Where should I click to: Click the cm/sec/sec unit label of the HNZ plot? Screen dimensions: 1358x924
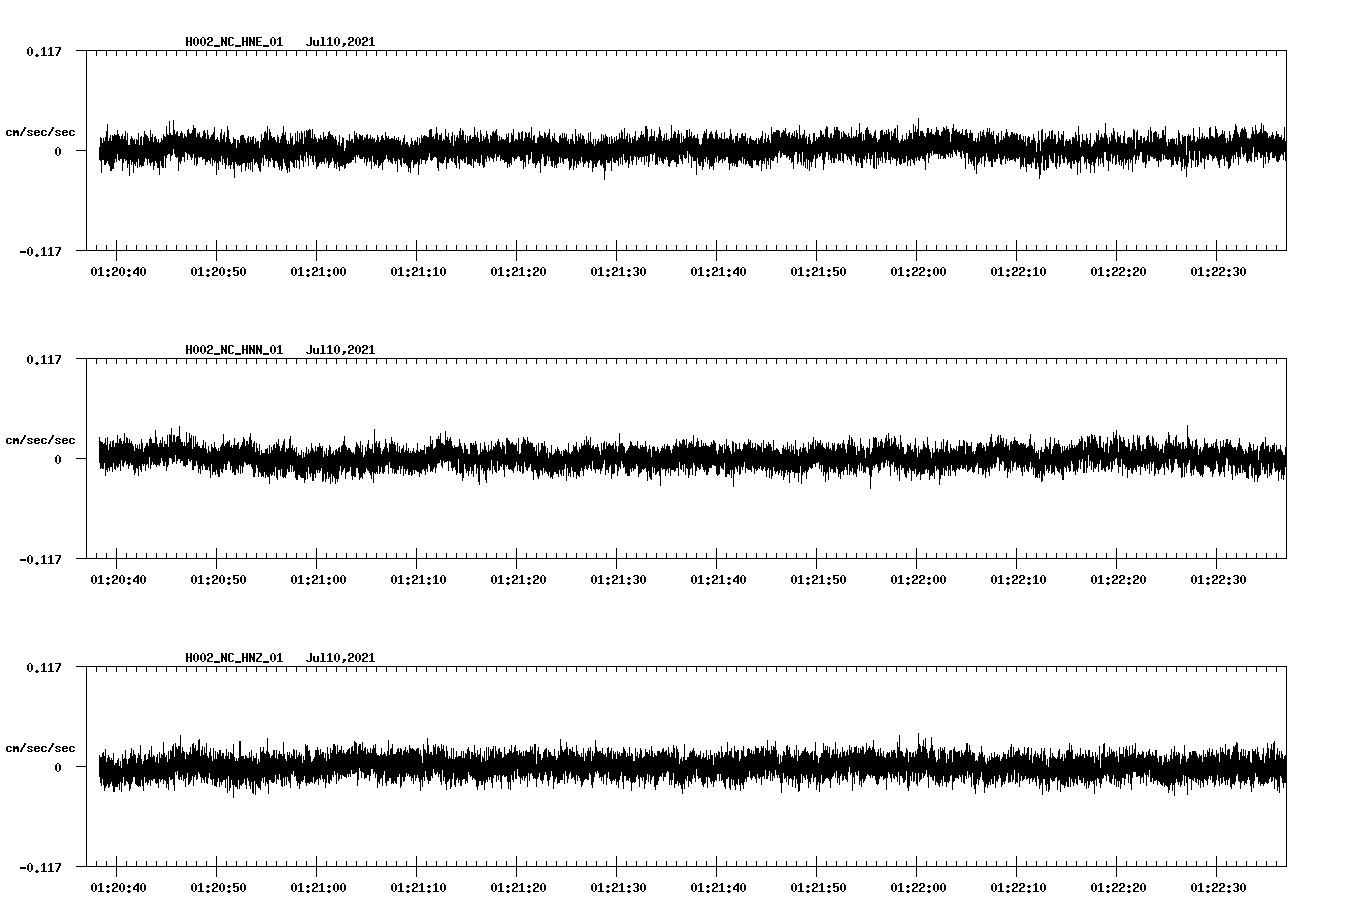click(40, 749)
